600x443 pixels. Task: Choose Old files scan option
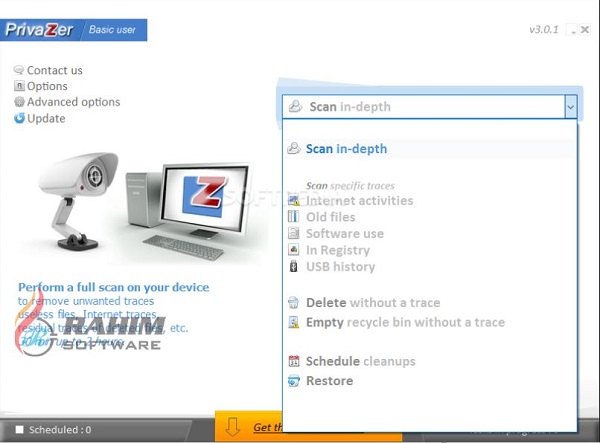(x=331, y=217)
